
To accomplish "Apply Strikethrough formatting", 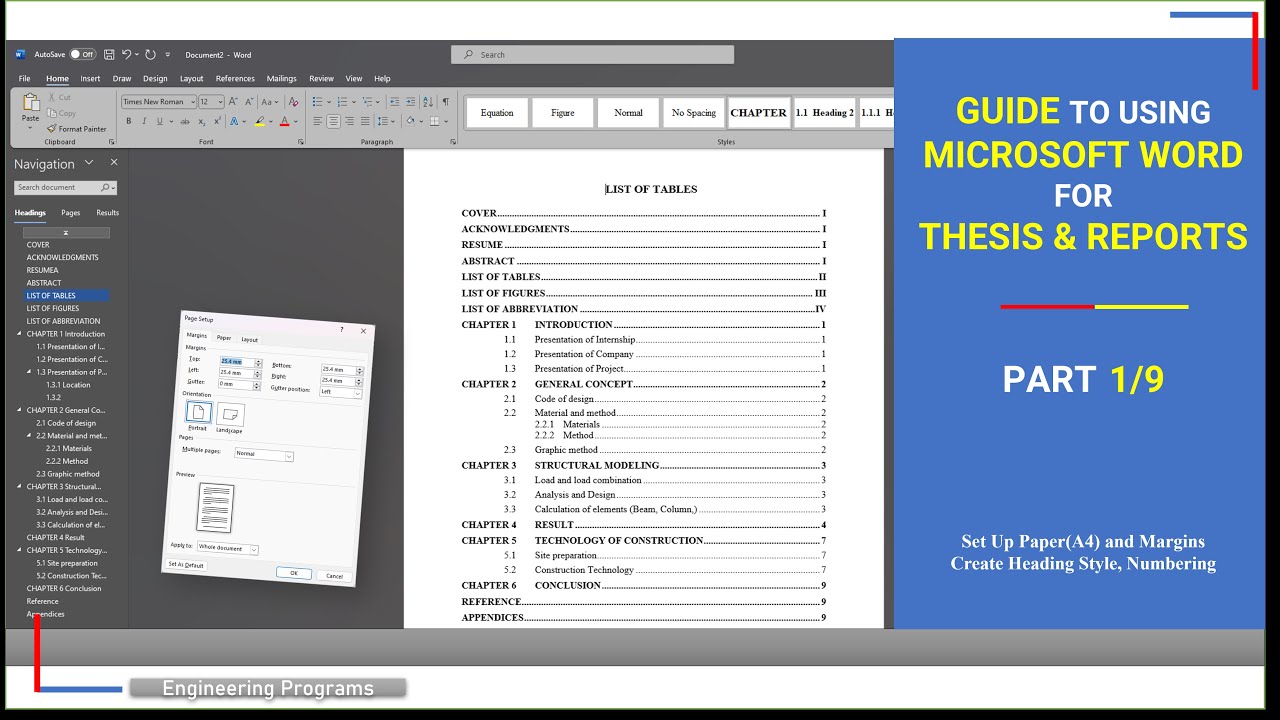I will 185,121.
